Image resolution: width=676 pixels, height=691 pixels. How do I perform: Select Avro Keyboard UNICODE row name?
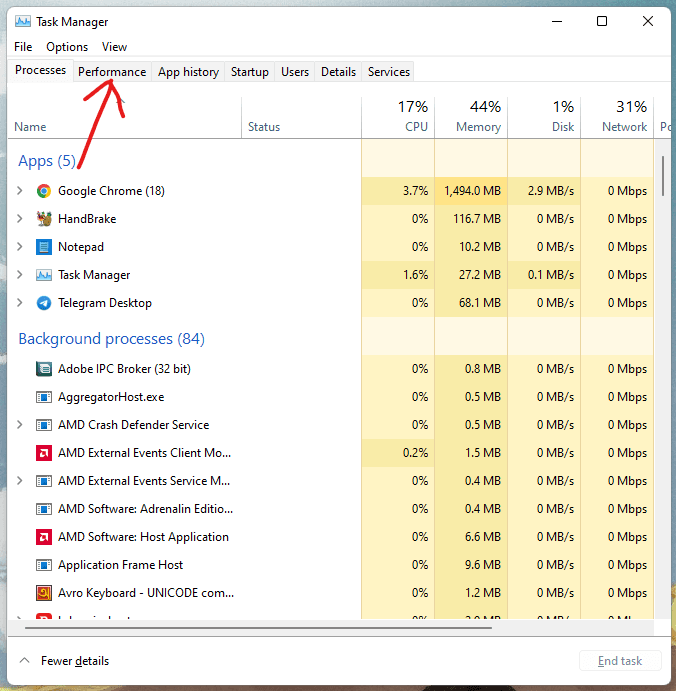tap(146, 593)
